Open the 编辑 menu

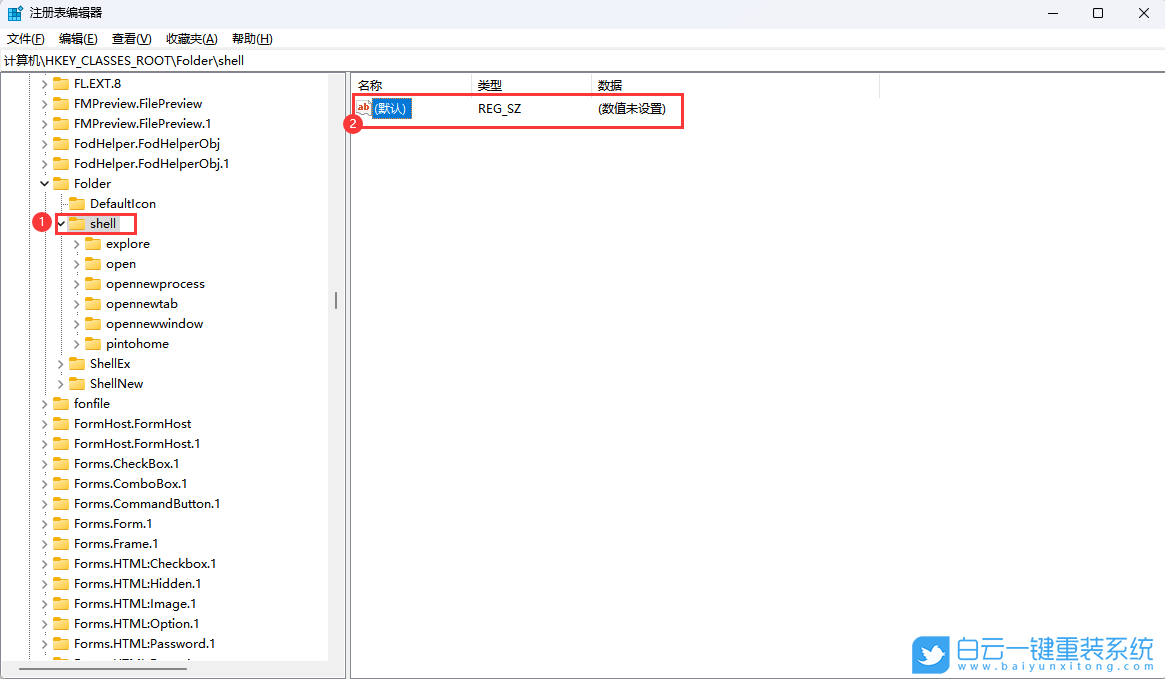(x=77, y=38)
